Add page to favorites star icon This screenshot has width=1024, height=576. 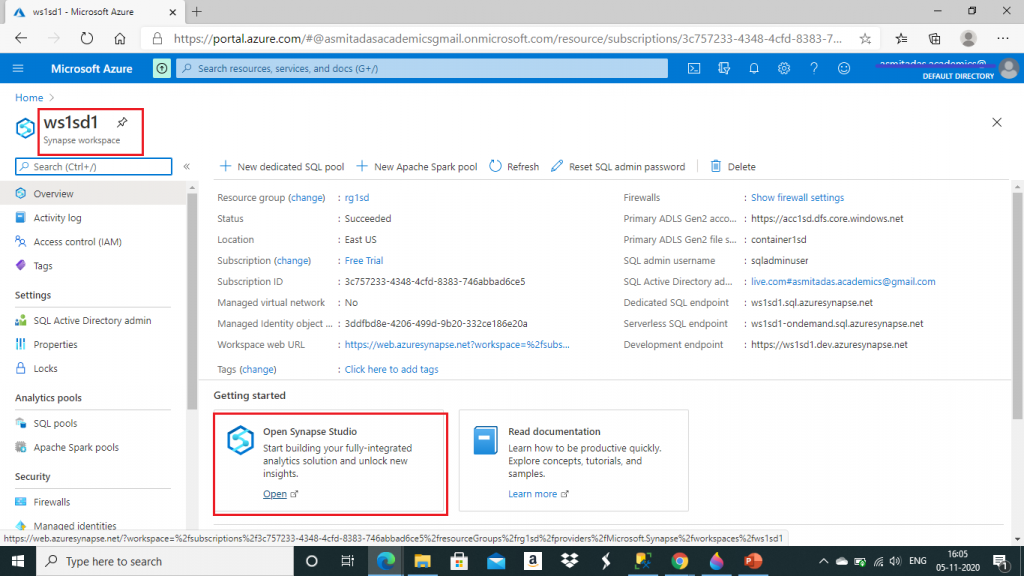pos(865,39)
